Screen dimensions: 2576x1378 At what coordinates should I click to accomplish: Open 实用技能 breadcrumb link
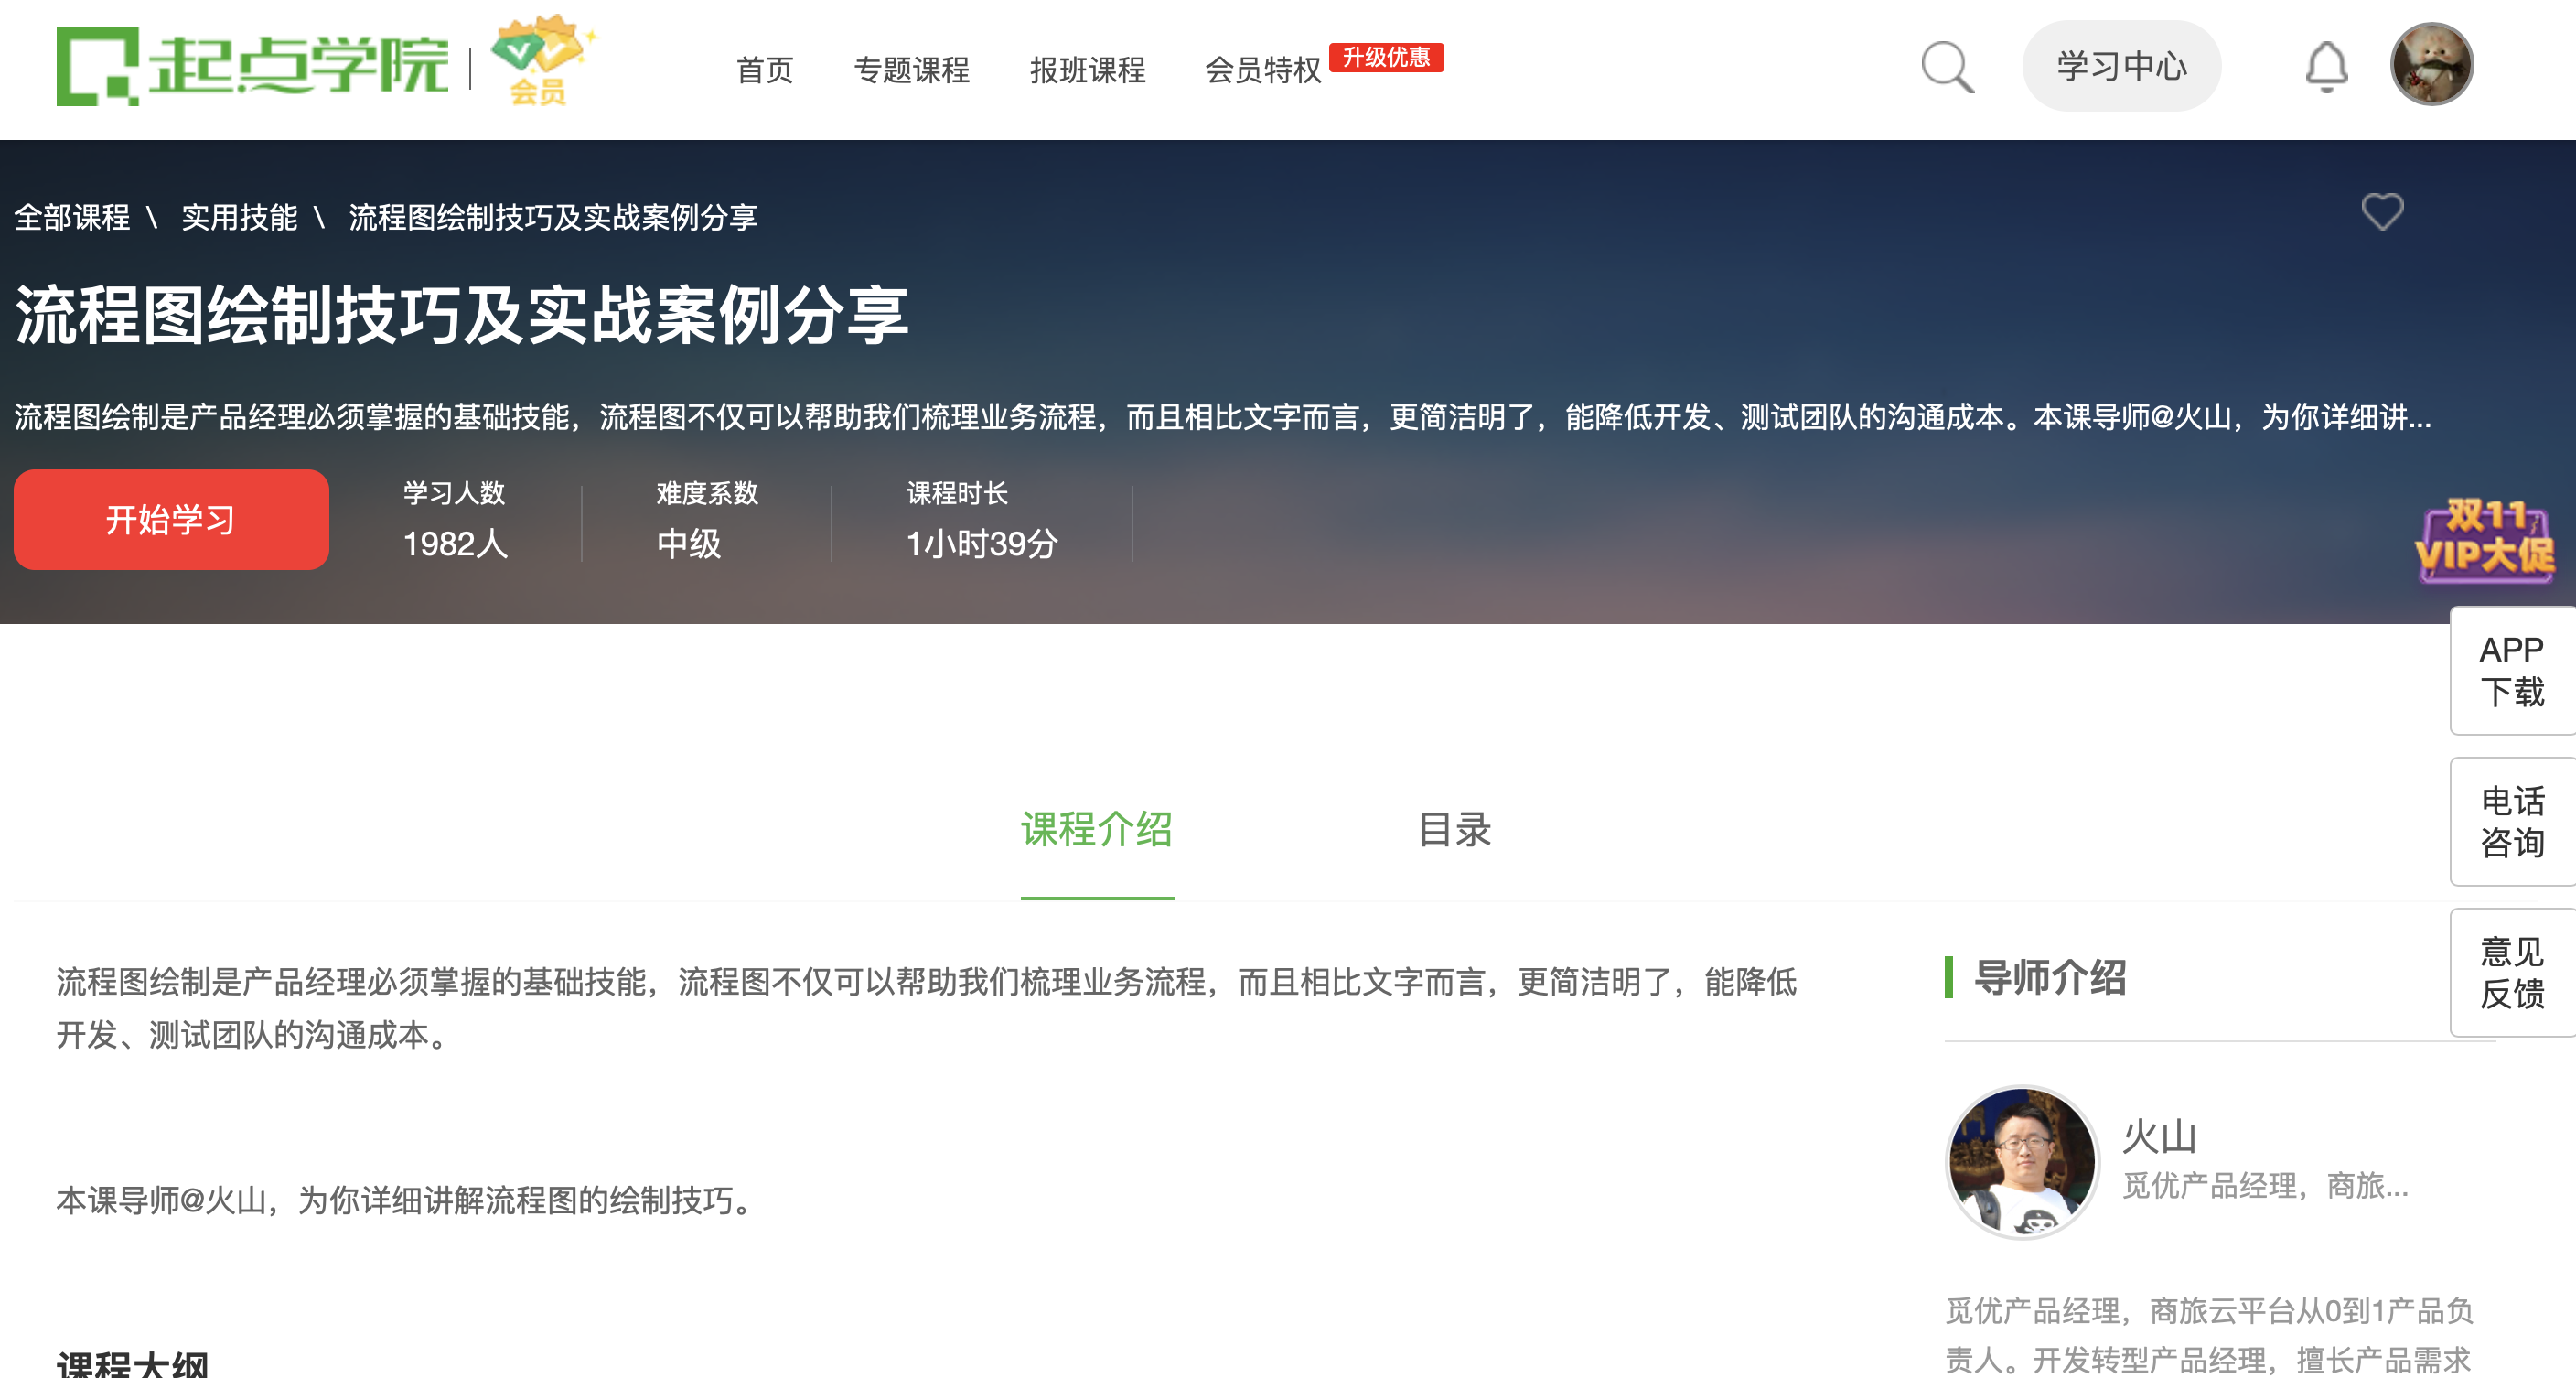239,217
